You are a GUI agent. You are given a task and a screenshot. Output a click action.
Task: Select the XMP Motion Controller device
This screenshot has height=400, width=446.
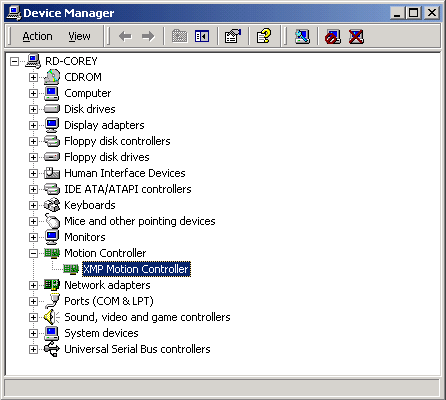(136, 269)
